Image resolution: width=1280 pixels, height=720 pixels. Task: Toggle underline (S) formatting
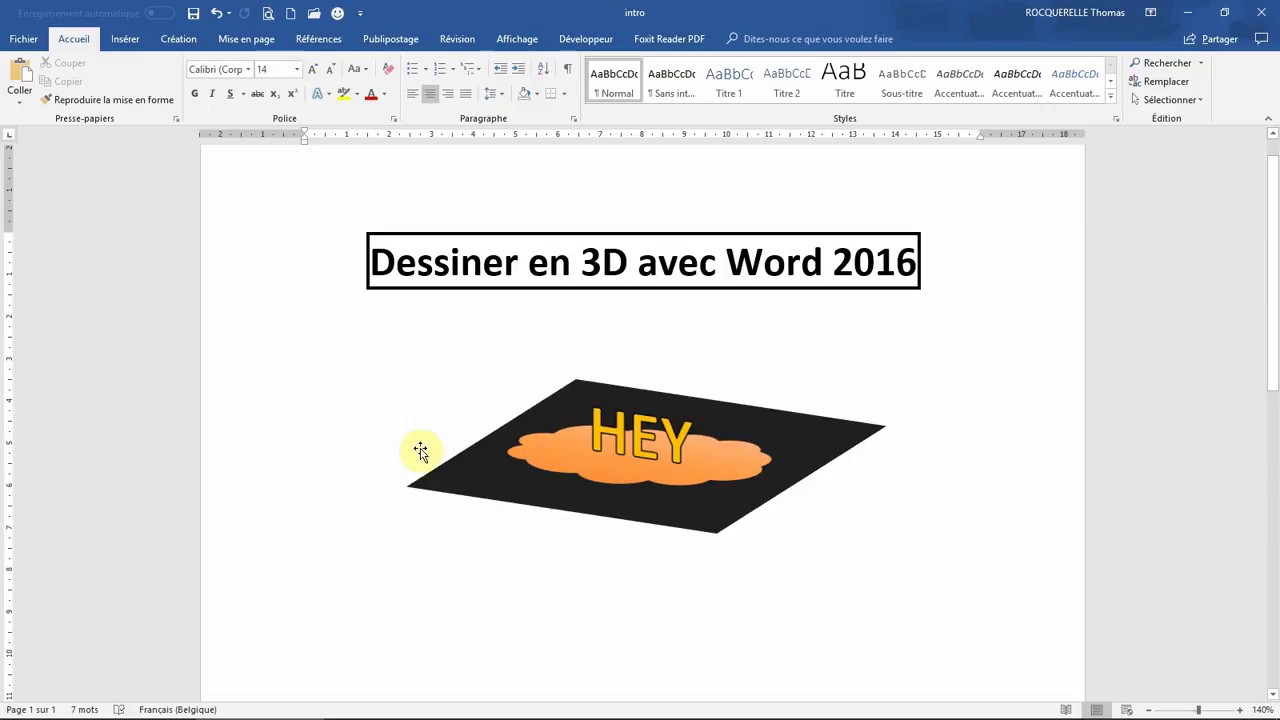pos(230,94)
